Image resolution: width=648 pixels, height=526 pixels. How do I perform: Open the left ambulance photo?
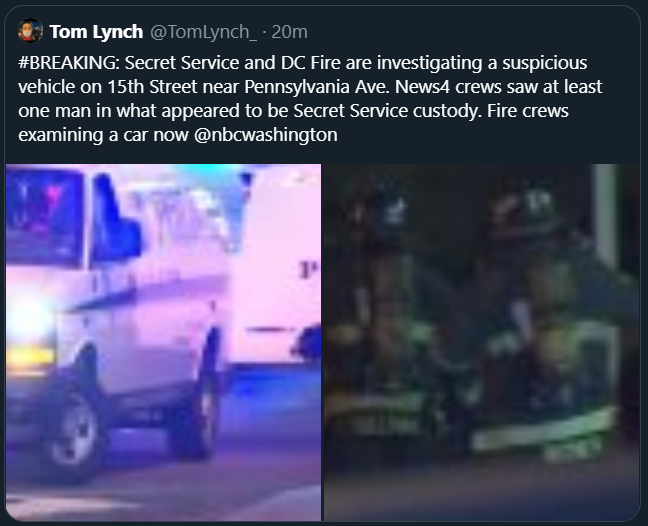[164, 343]
